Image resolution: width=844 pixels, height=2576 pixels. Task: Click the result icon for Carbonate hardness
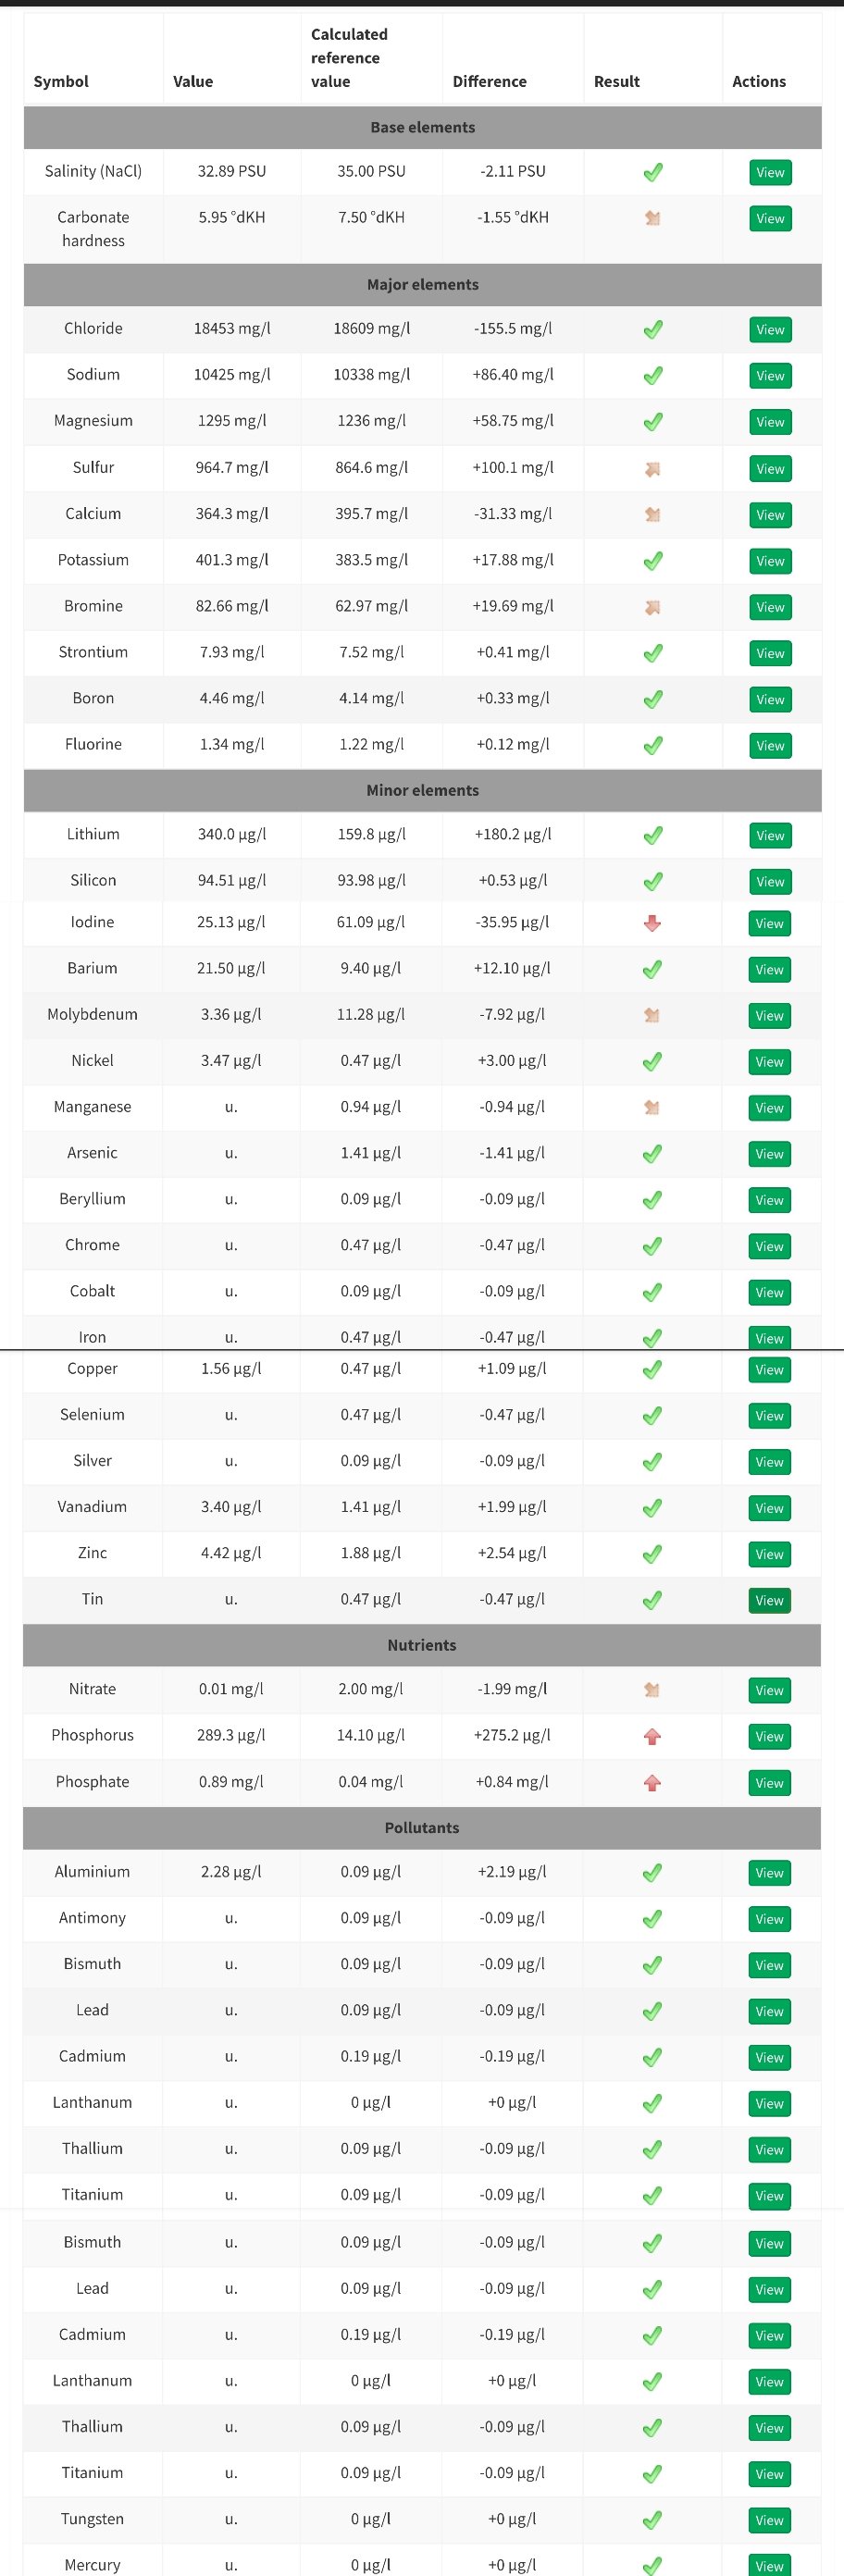[652, 218]
